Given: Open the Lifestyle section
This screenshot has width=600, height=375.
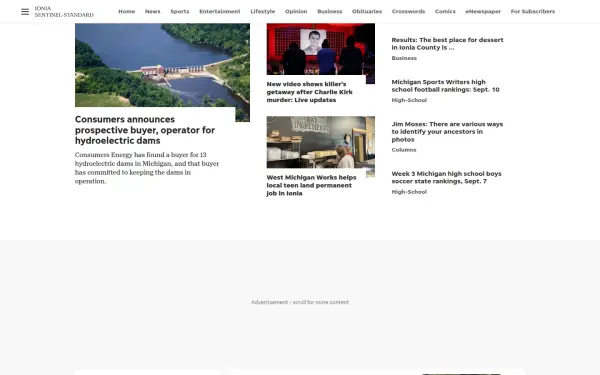Looking at the screenshot, I should [x=262, y=11].
